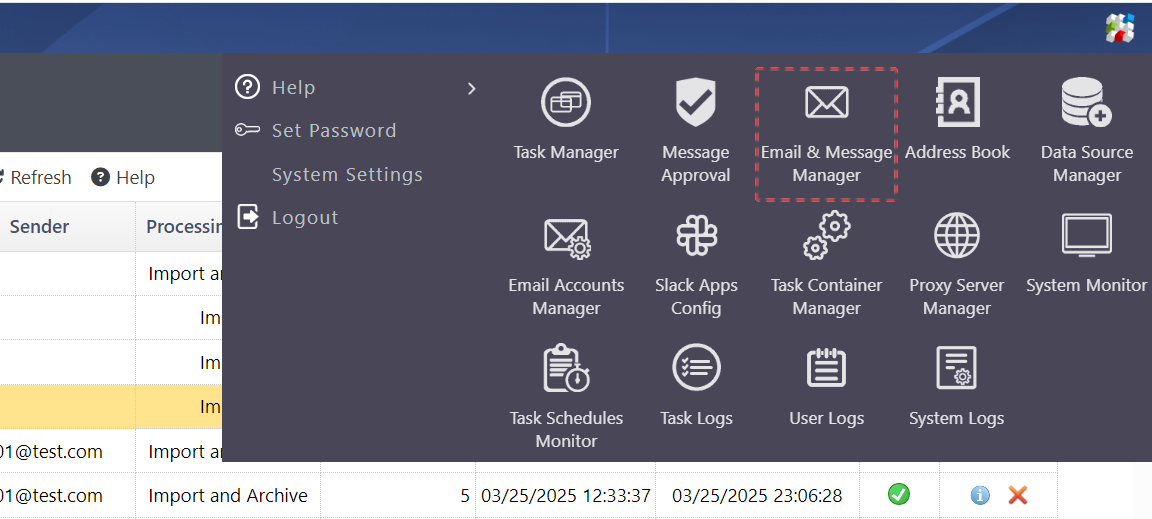Click the red X delete icon
Screen dimensions: 1152x519
[1018, 495]
